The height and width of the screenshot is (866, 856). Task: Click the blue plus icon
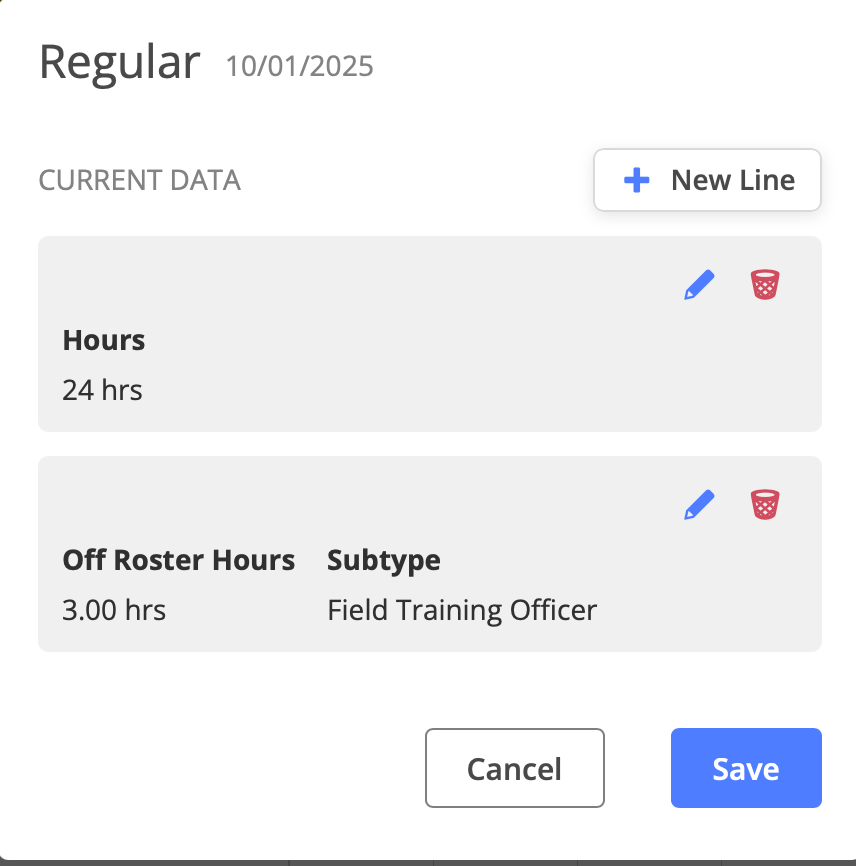(636, 180)
